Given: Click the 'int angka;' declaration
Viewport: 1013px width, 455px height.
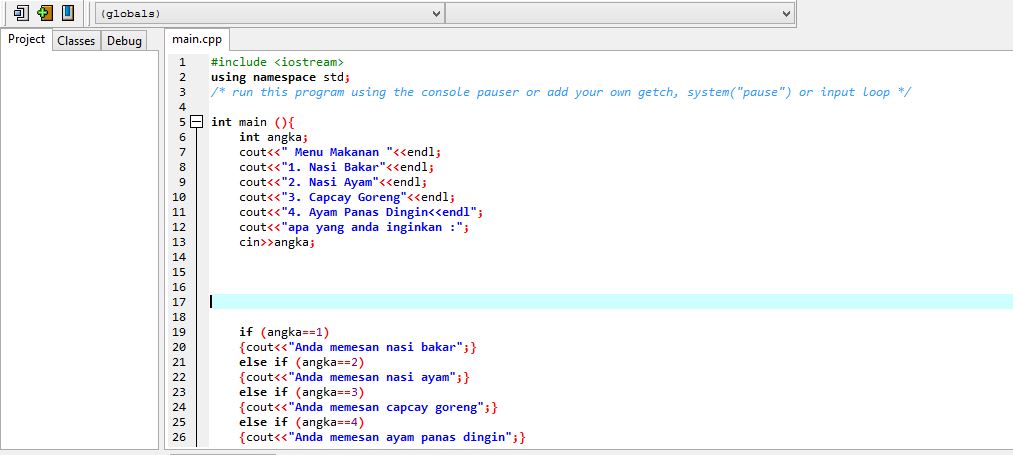Looking at the screenshot, I should tap(274, 137).
